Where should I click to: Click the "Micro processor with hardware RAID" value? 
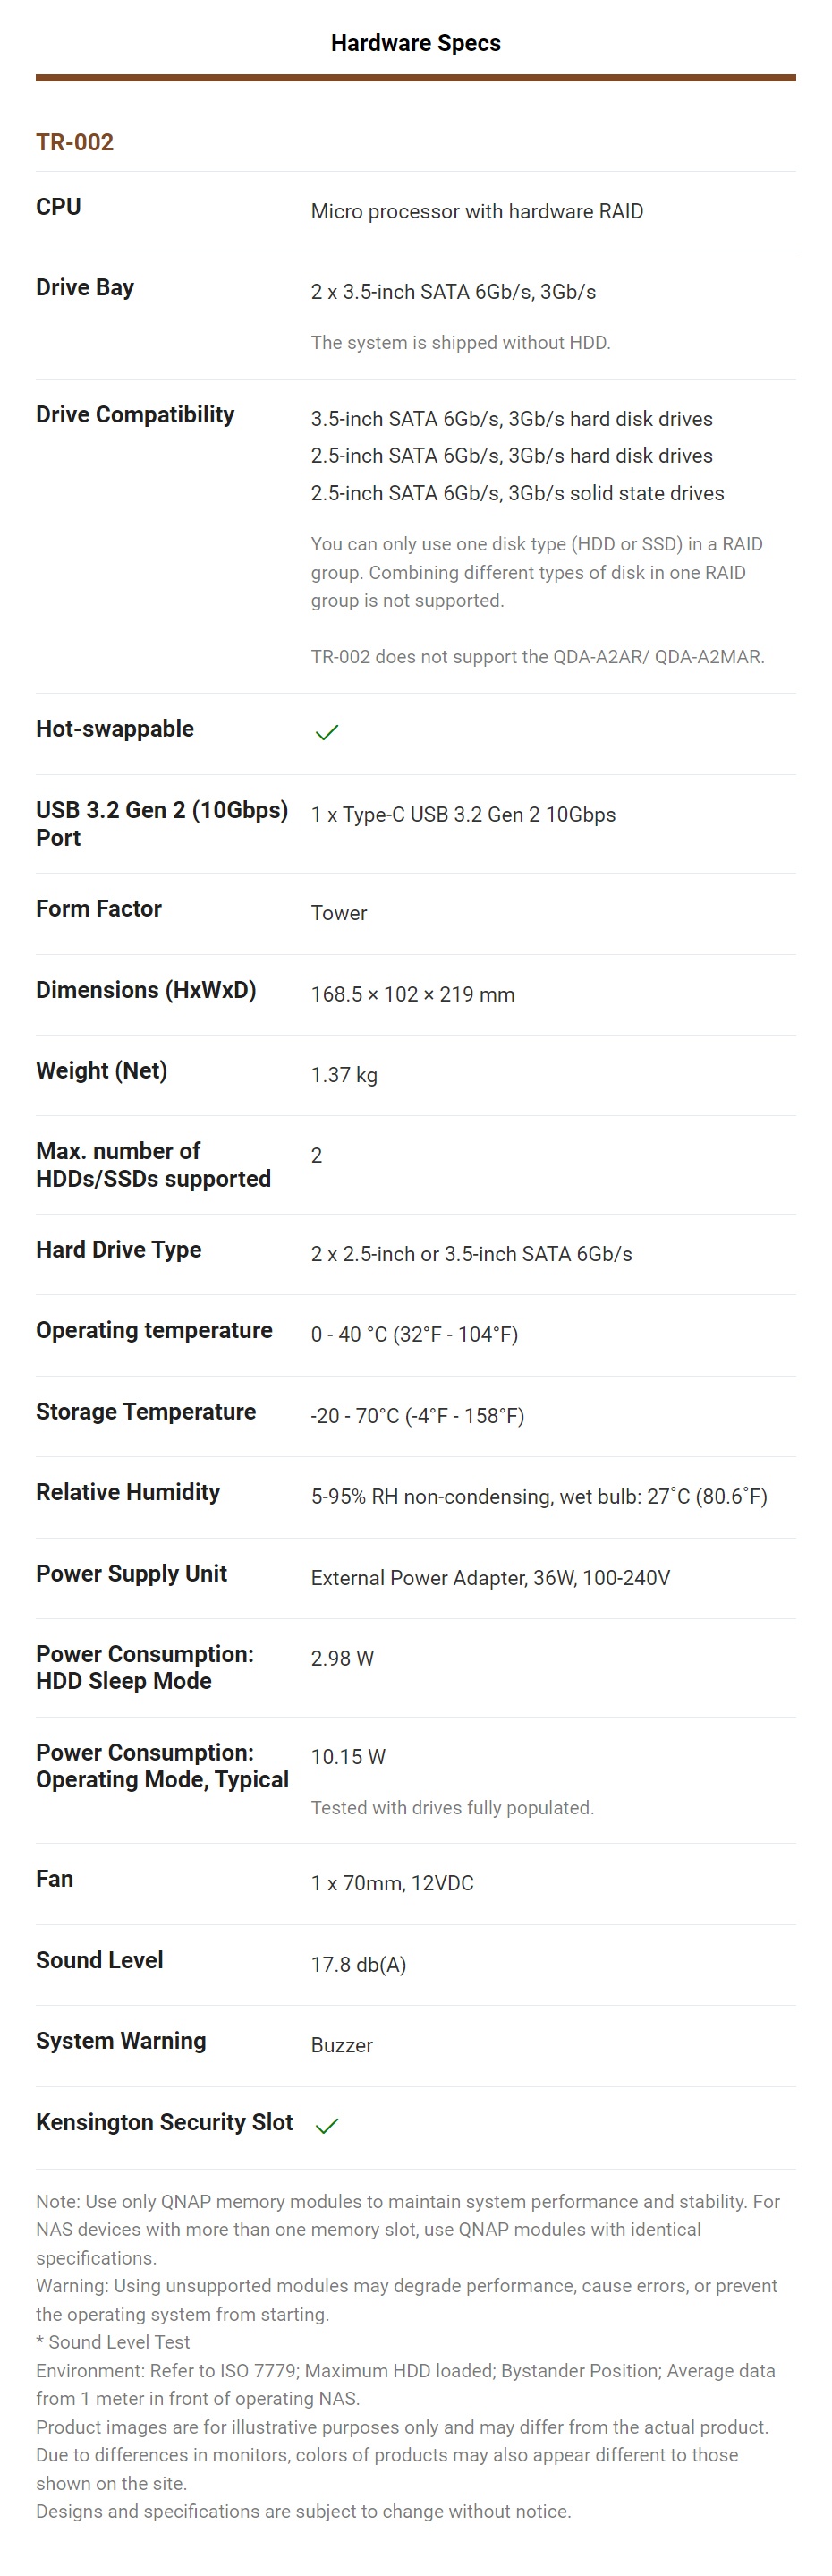coord(477,212)
